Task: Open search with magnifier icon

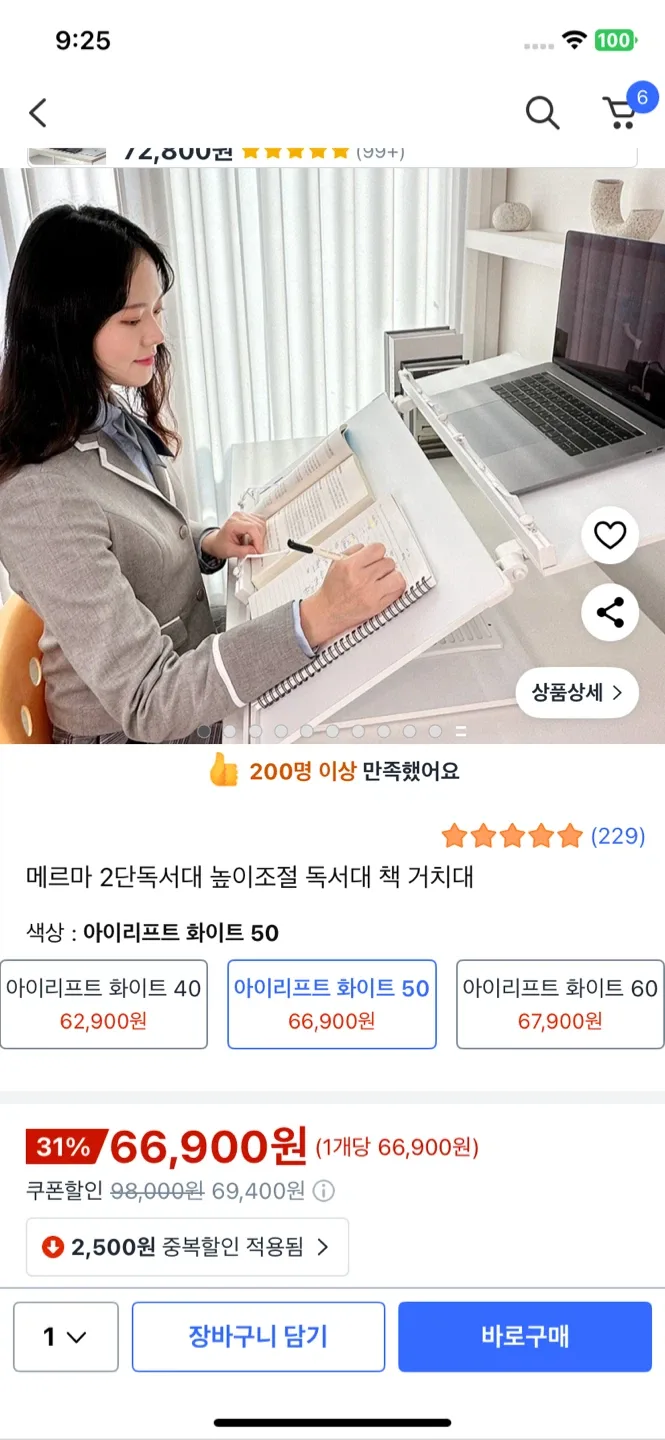Action: tap(542, 113)
